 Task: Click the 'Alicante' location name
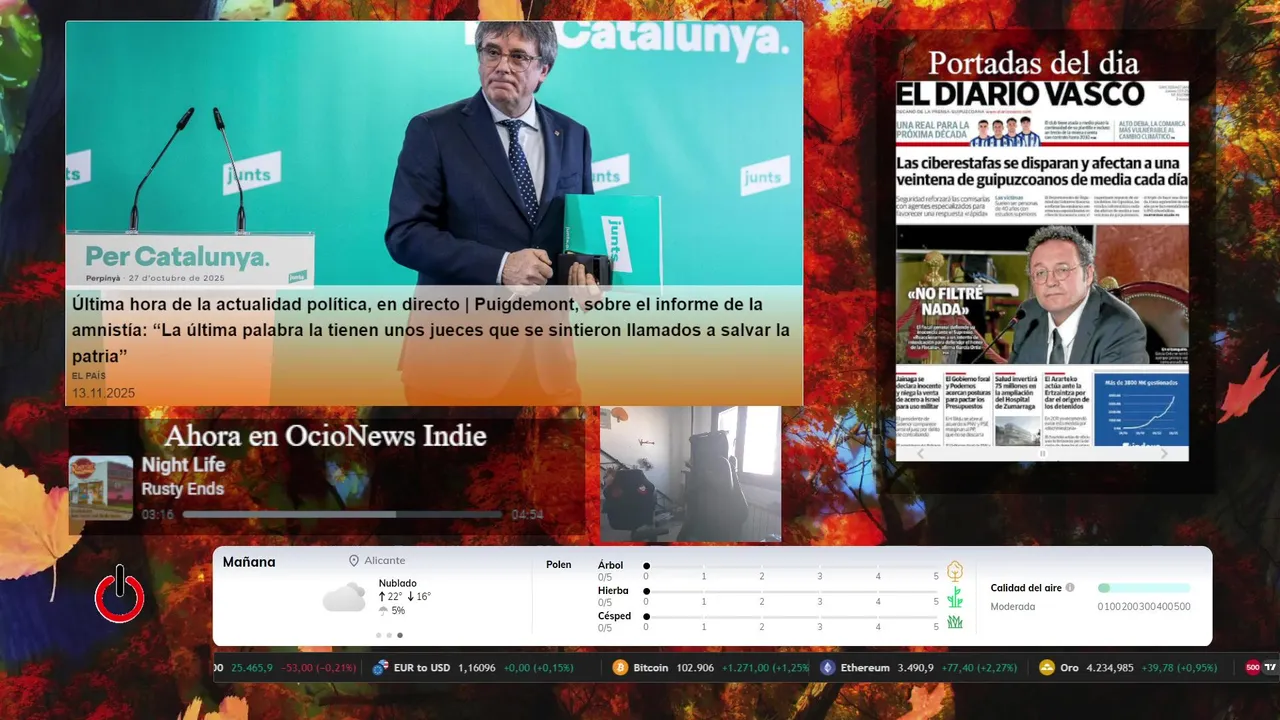coord(385,561)
